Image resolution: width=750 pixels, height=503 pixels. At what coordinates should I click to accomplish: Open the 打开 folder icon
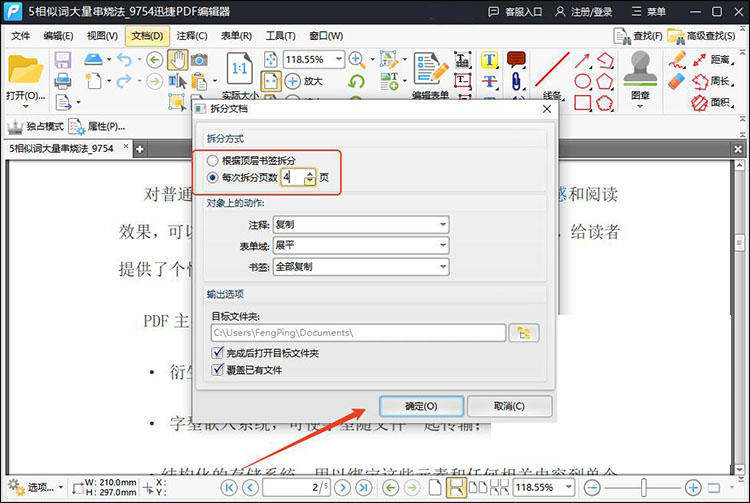(25, 70)
